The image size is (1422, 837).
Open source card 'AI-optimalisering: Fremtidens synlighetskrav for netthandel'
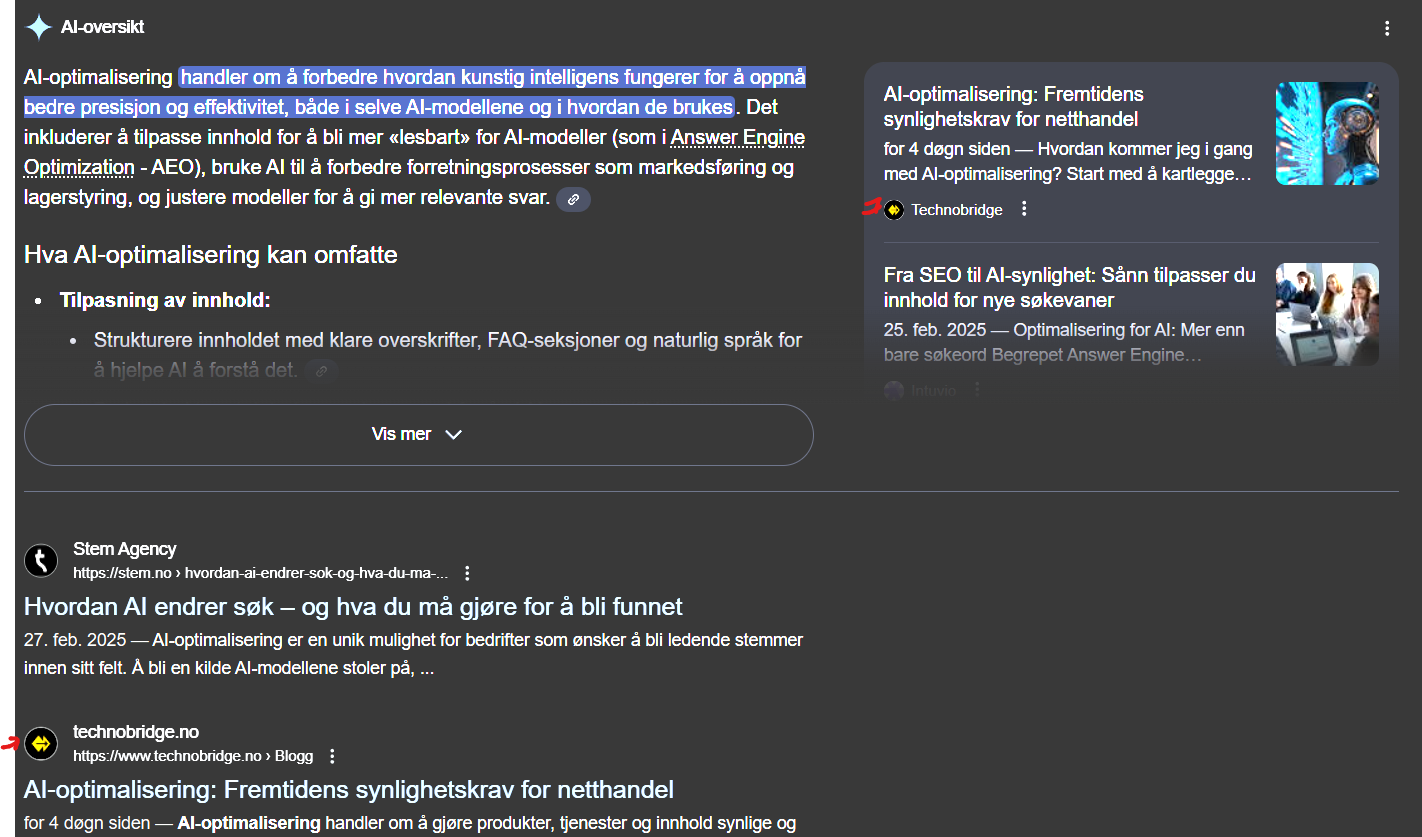pos(1013,107)
